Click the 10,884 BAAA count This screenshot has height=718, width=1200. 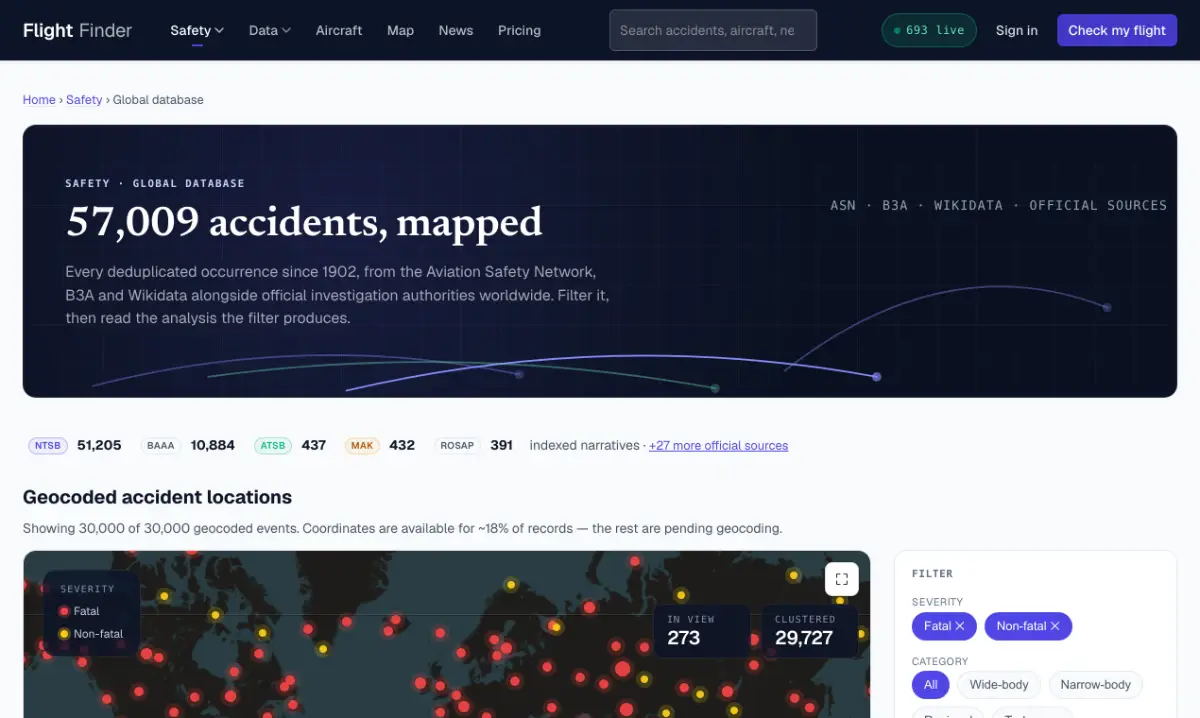[x=213, y=446]
